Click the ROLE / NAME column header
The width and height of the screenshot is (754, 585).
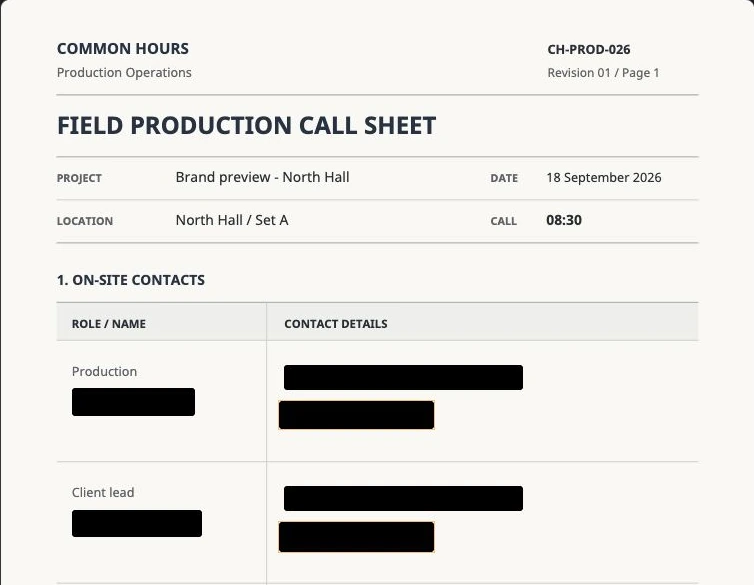click(x=109, y=324)
